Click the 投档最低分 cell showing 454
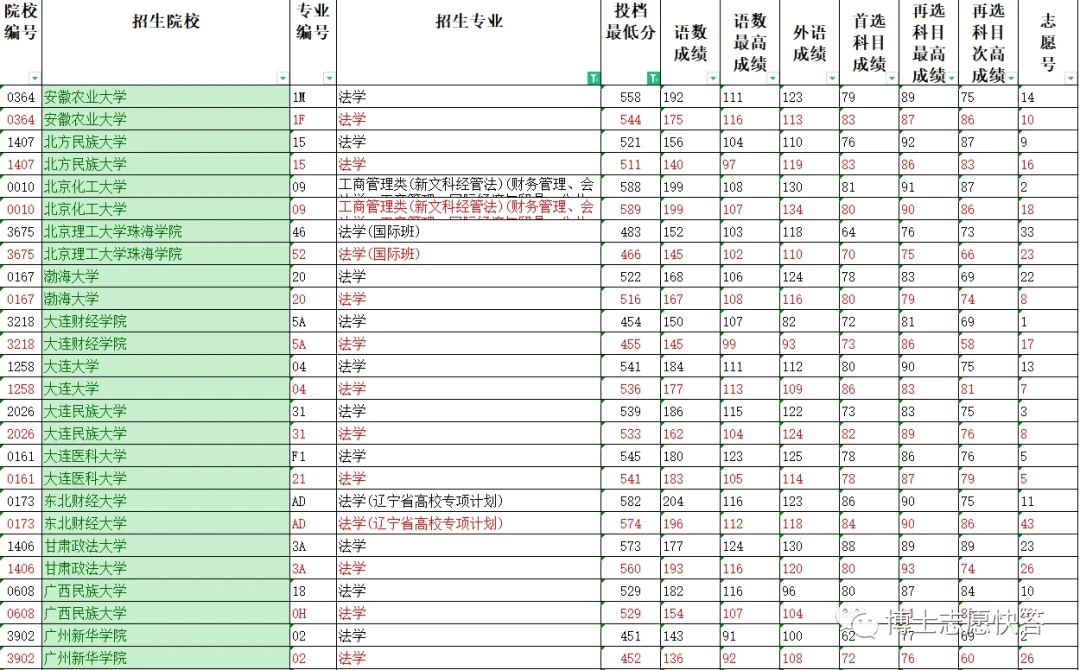This screenshot has width=1080, height=670. pos(631,322)
